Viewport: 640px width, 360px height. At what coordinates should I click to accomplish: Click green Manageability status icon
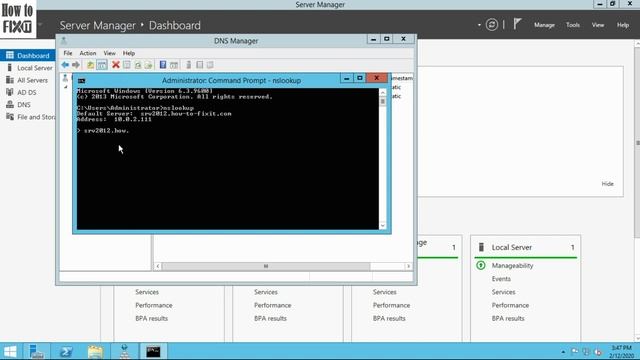[481, 265]
